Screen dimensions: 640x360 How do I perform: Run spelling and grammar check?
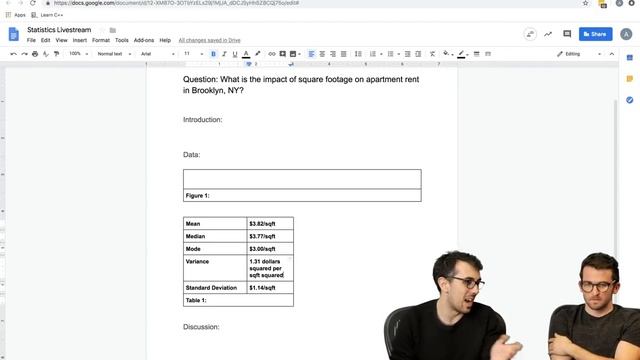pyautogui.click(x=46, y=54)
